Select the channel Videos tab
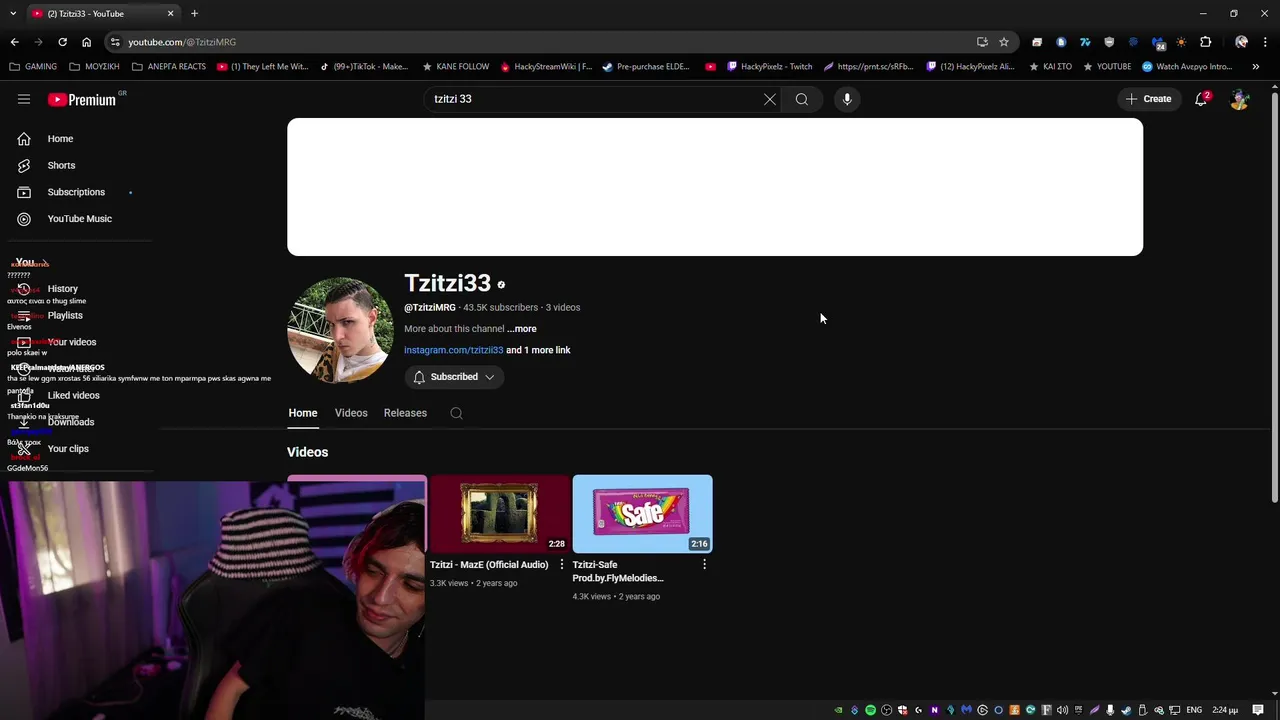This screenshot has width=1280, height=720. pyautogui.click(x=351, y=413)
